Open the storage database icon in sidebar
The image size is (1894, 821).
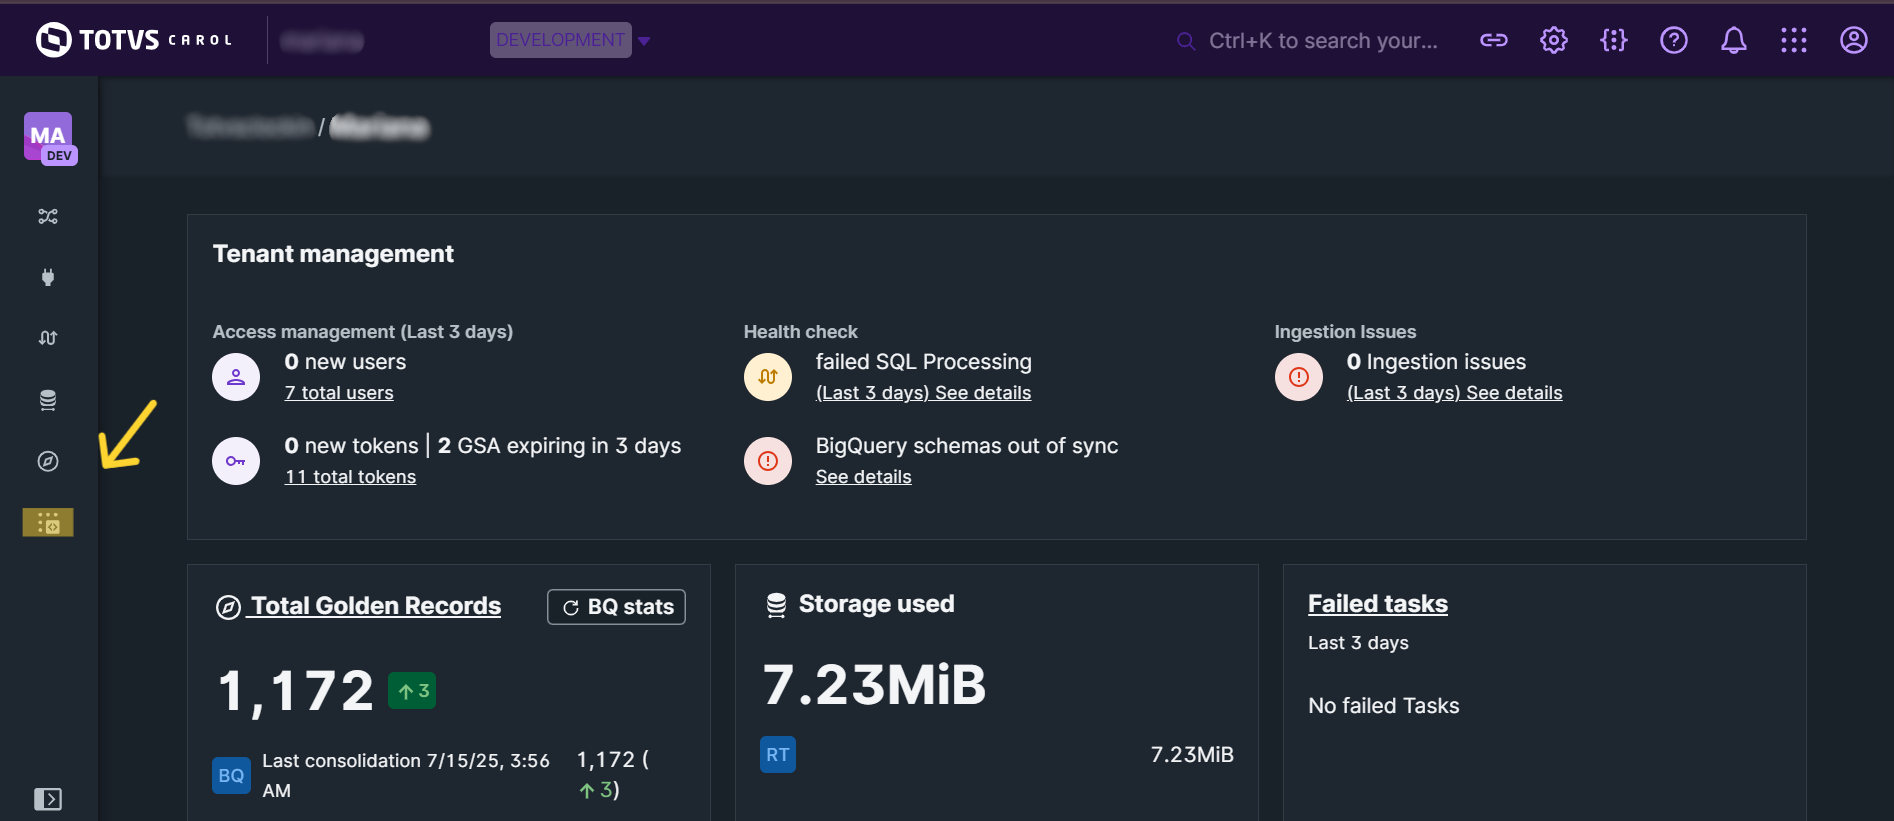coord(48,400)
